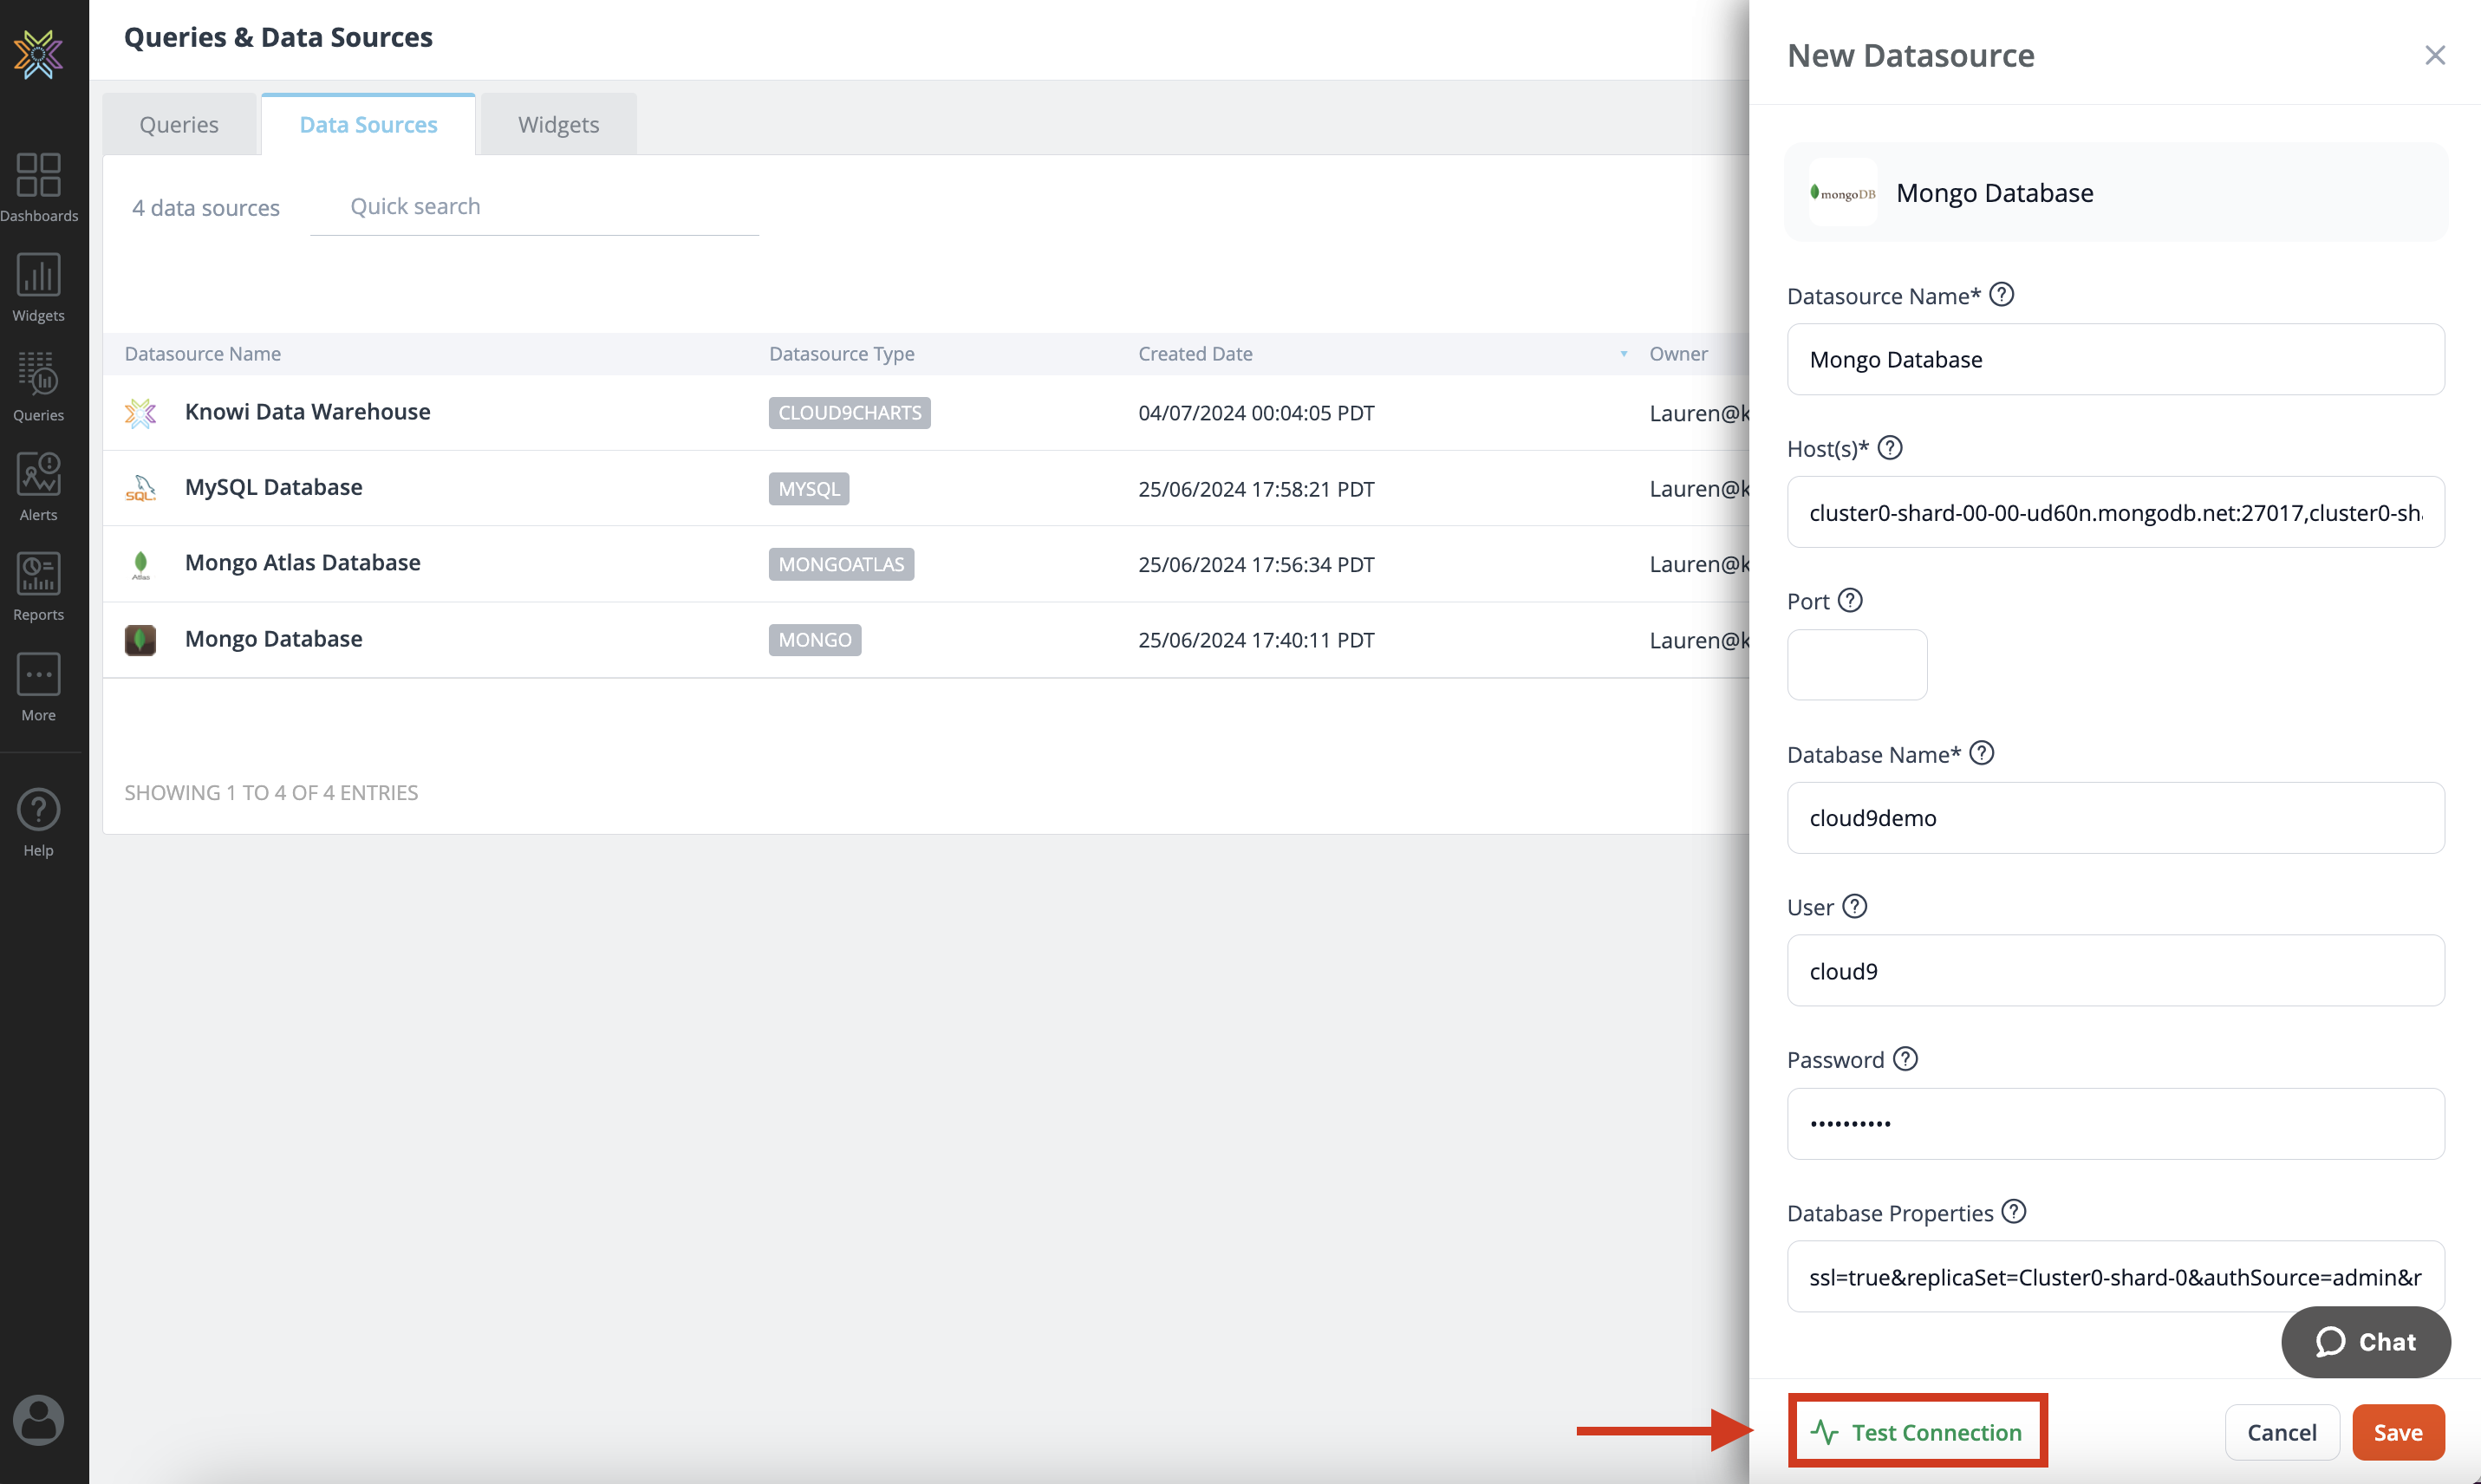
Task: Sort by Created Date column arrow
Action: pyautogui.click(x=1623, y=354)
